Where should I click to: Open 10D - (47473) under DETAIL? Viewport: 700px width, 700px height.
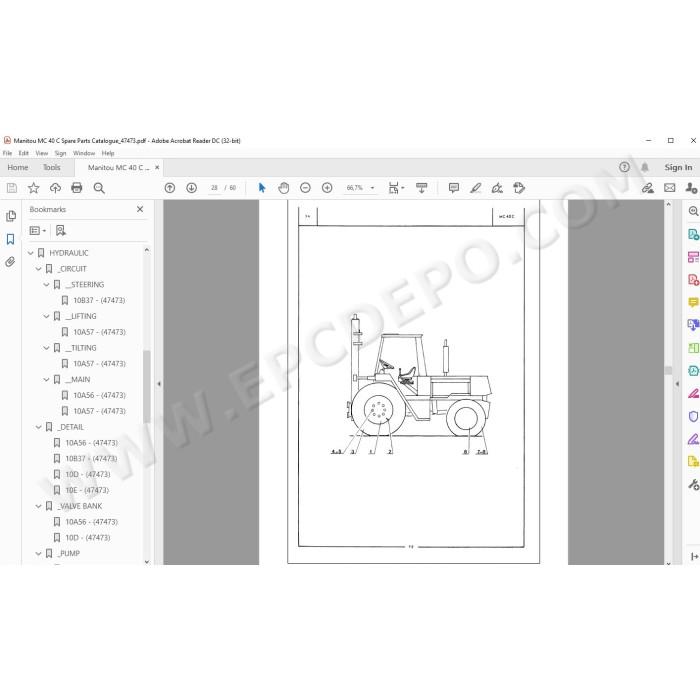[88, 474]
